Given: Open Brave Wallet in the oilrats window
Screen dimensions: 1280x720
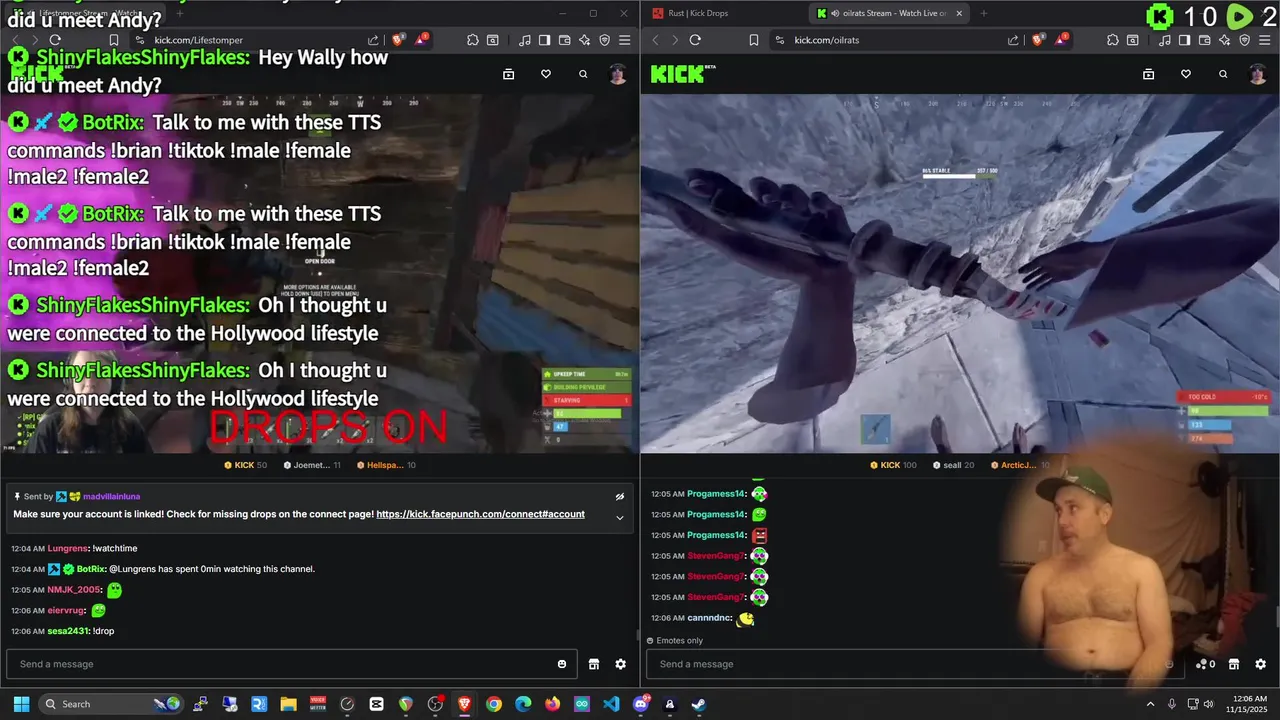Looking at the screenshot, I should click(1205, 40).
